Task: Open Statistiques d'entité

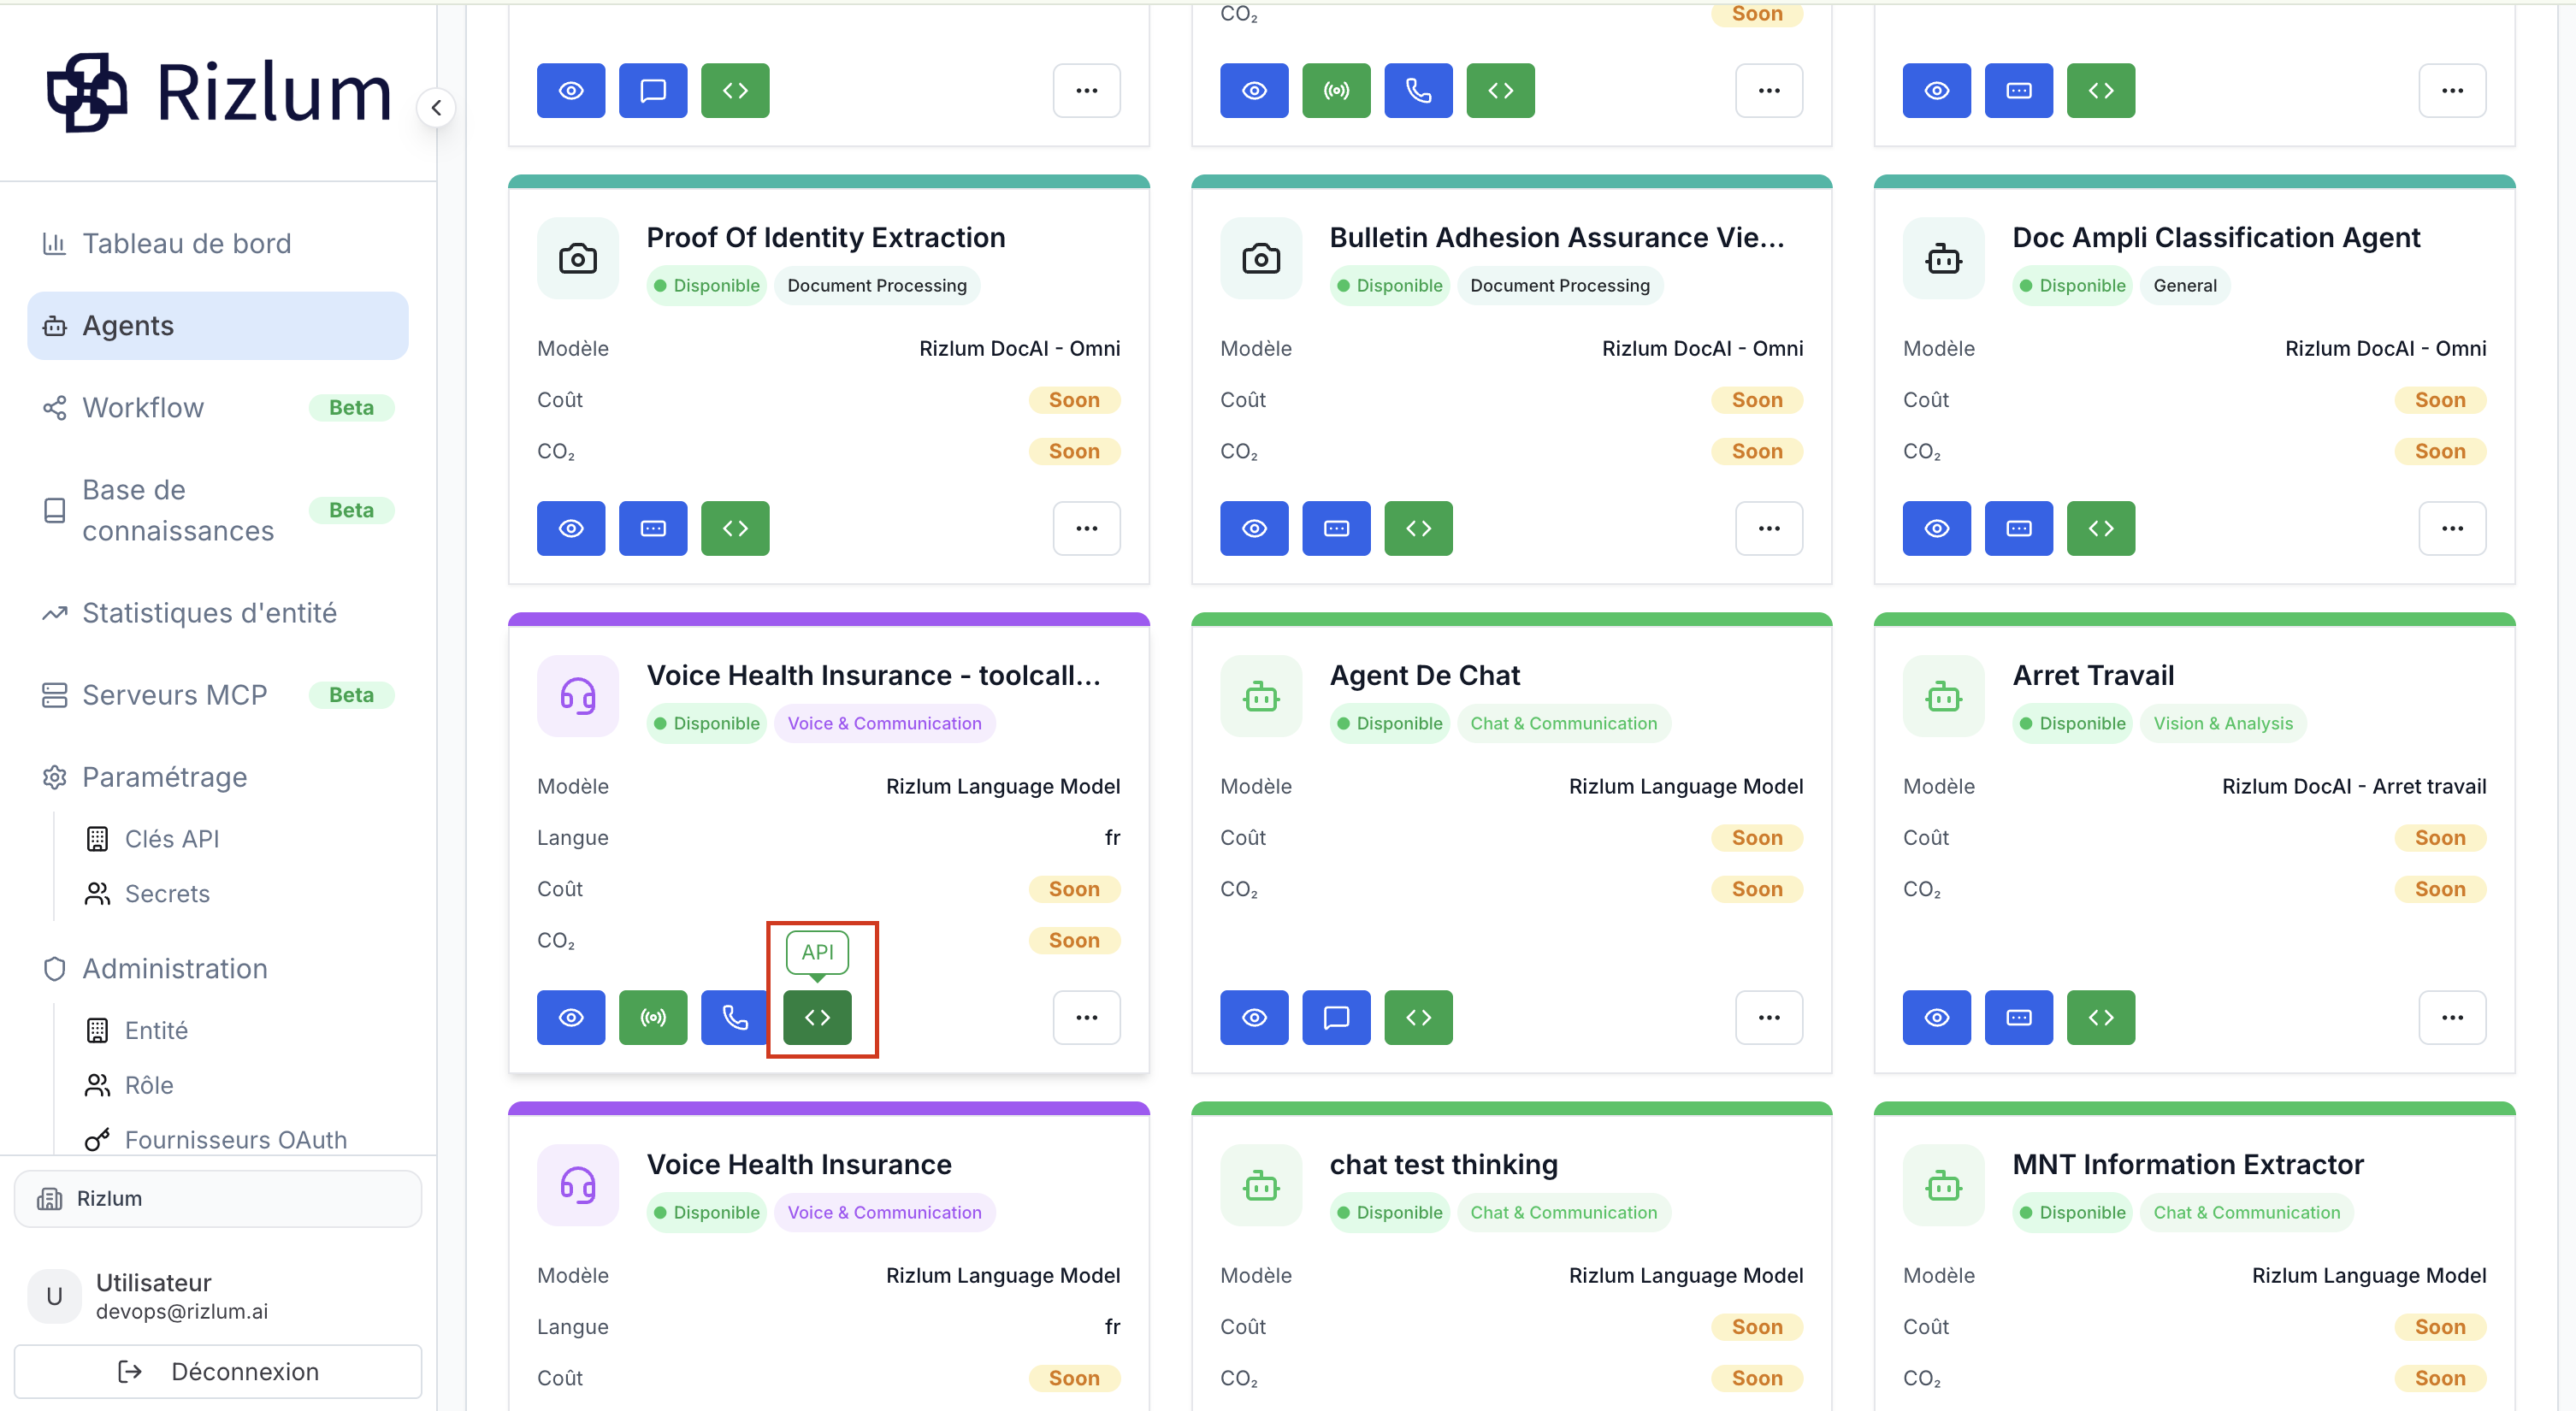Action: point(218,612)
